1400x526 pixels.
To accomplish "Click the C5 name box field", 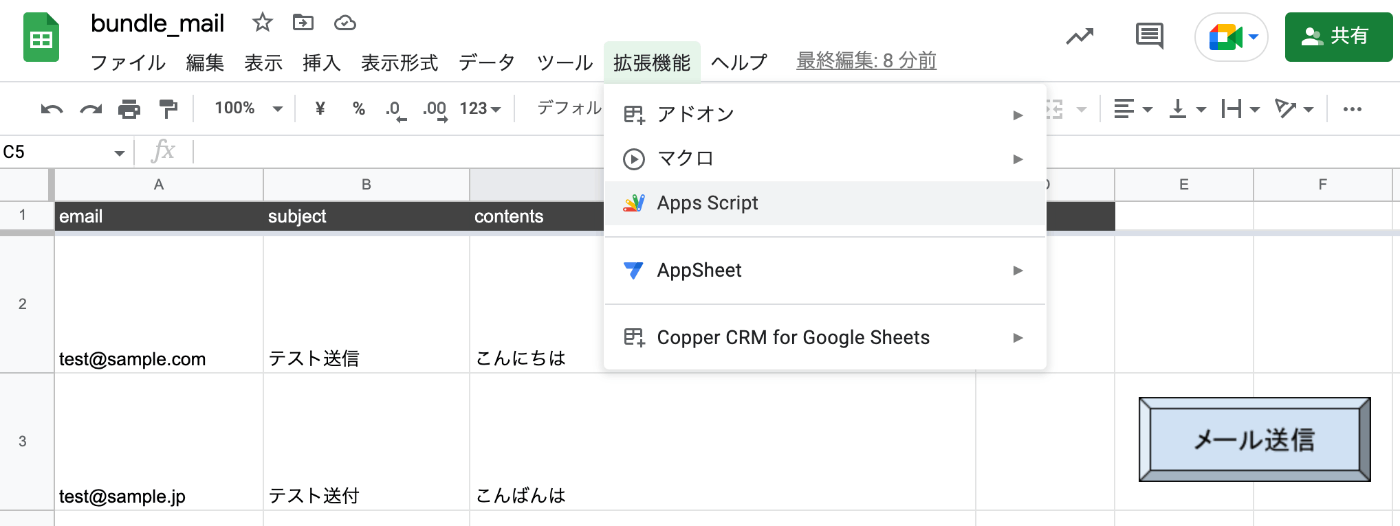I will click(55, 152).
